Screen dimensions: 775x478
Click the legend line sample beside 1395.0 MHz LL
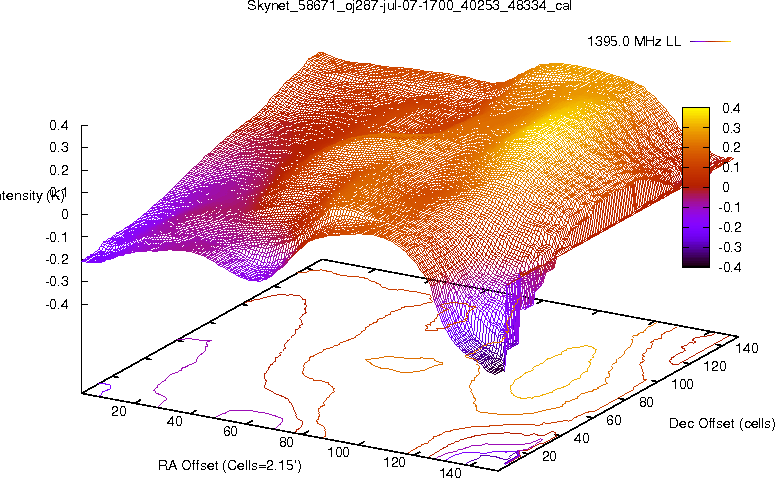pyautogui.click(x=710, y=42)
